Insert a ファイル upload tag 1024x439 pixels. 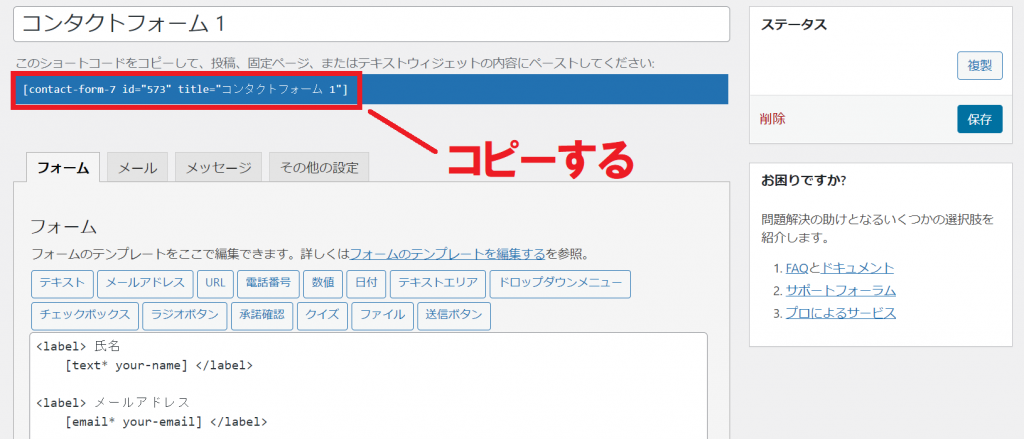(382, 314)
